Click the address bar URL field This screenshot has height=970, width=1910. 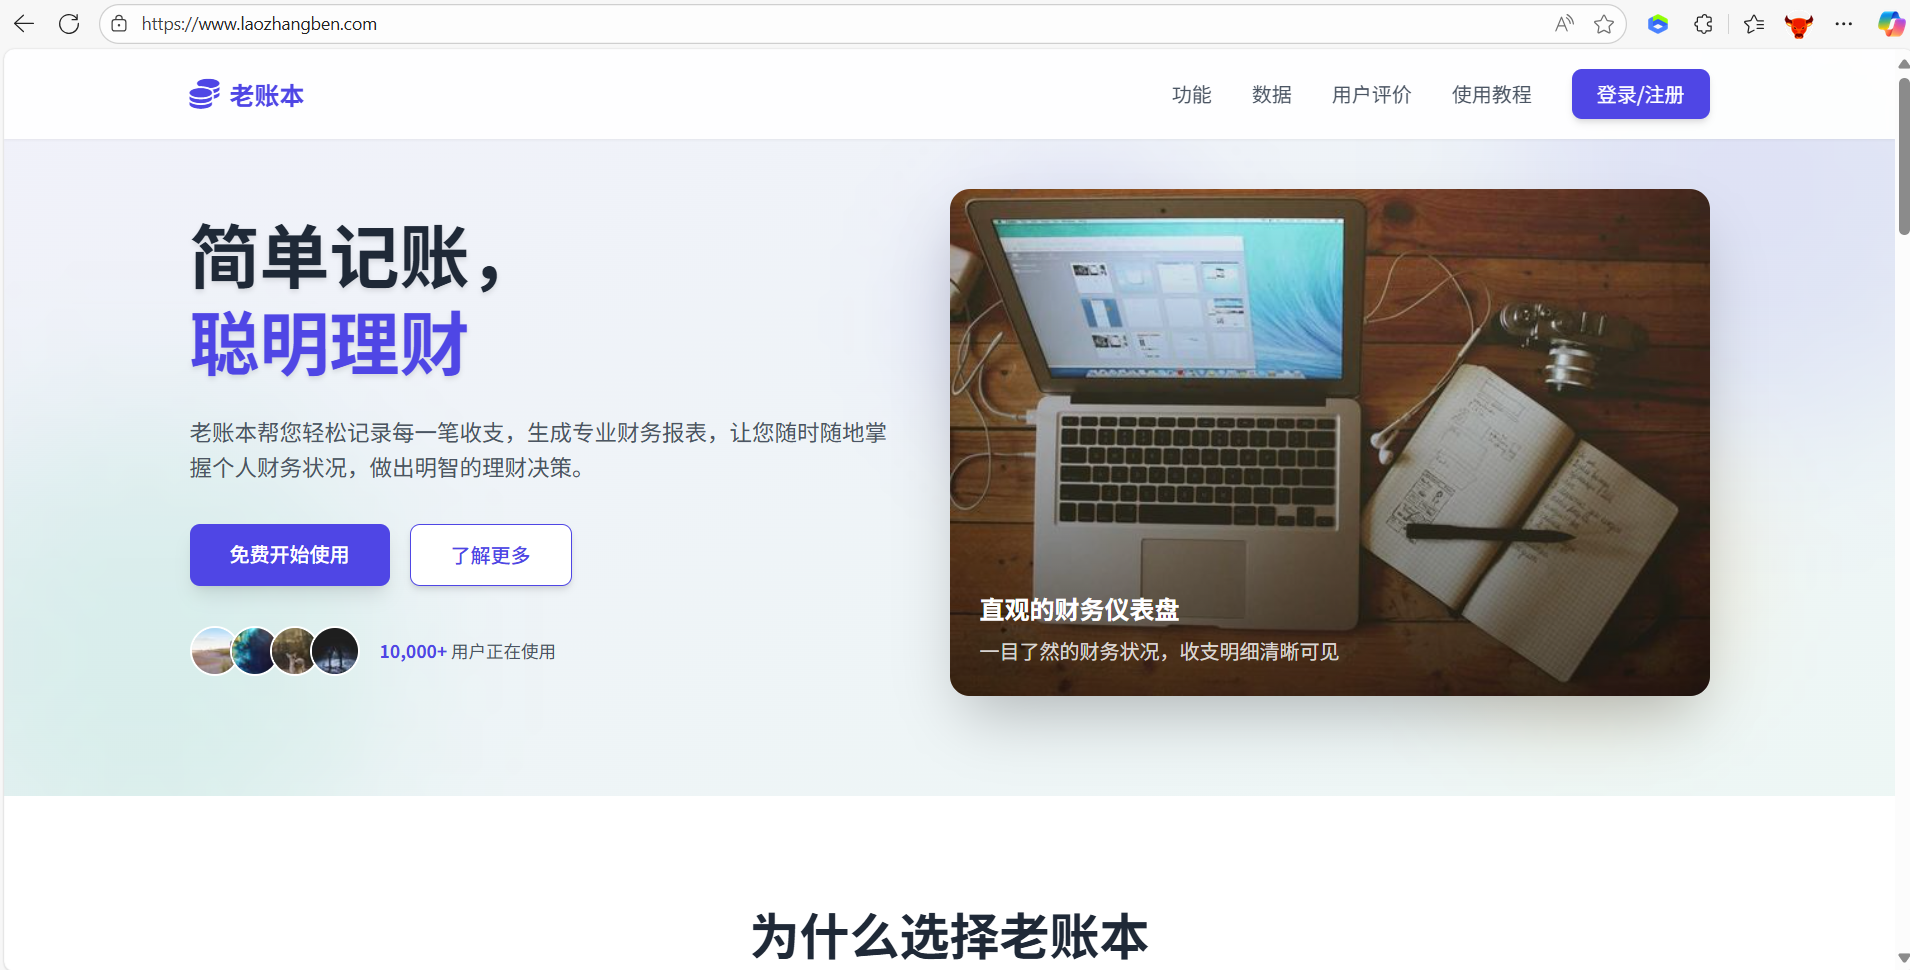pyautogui.click(x=840, y=24)
